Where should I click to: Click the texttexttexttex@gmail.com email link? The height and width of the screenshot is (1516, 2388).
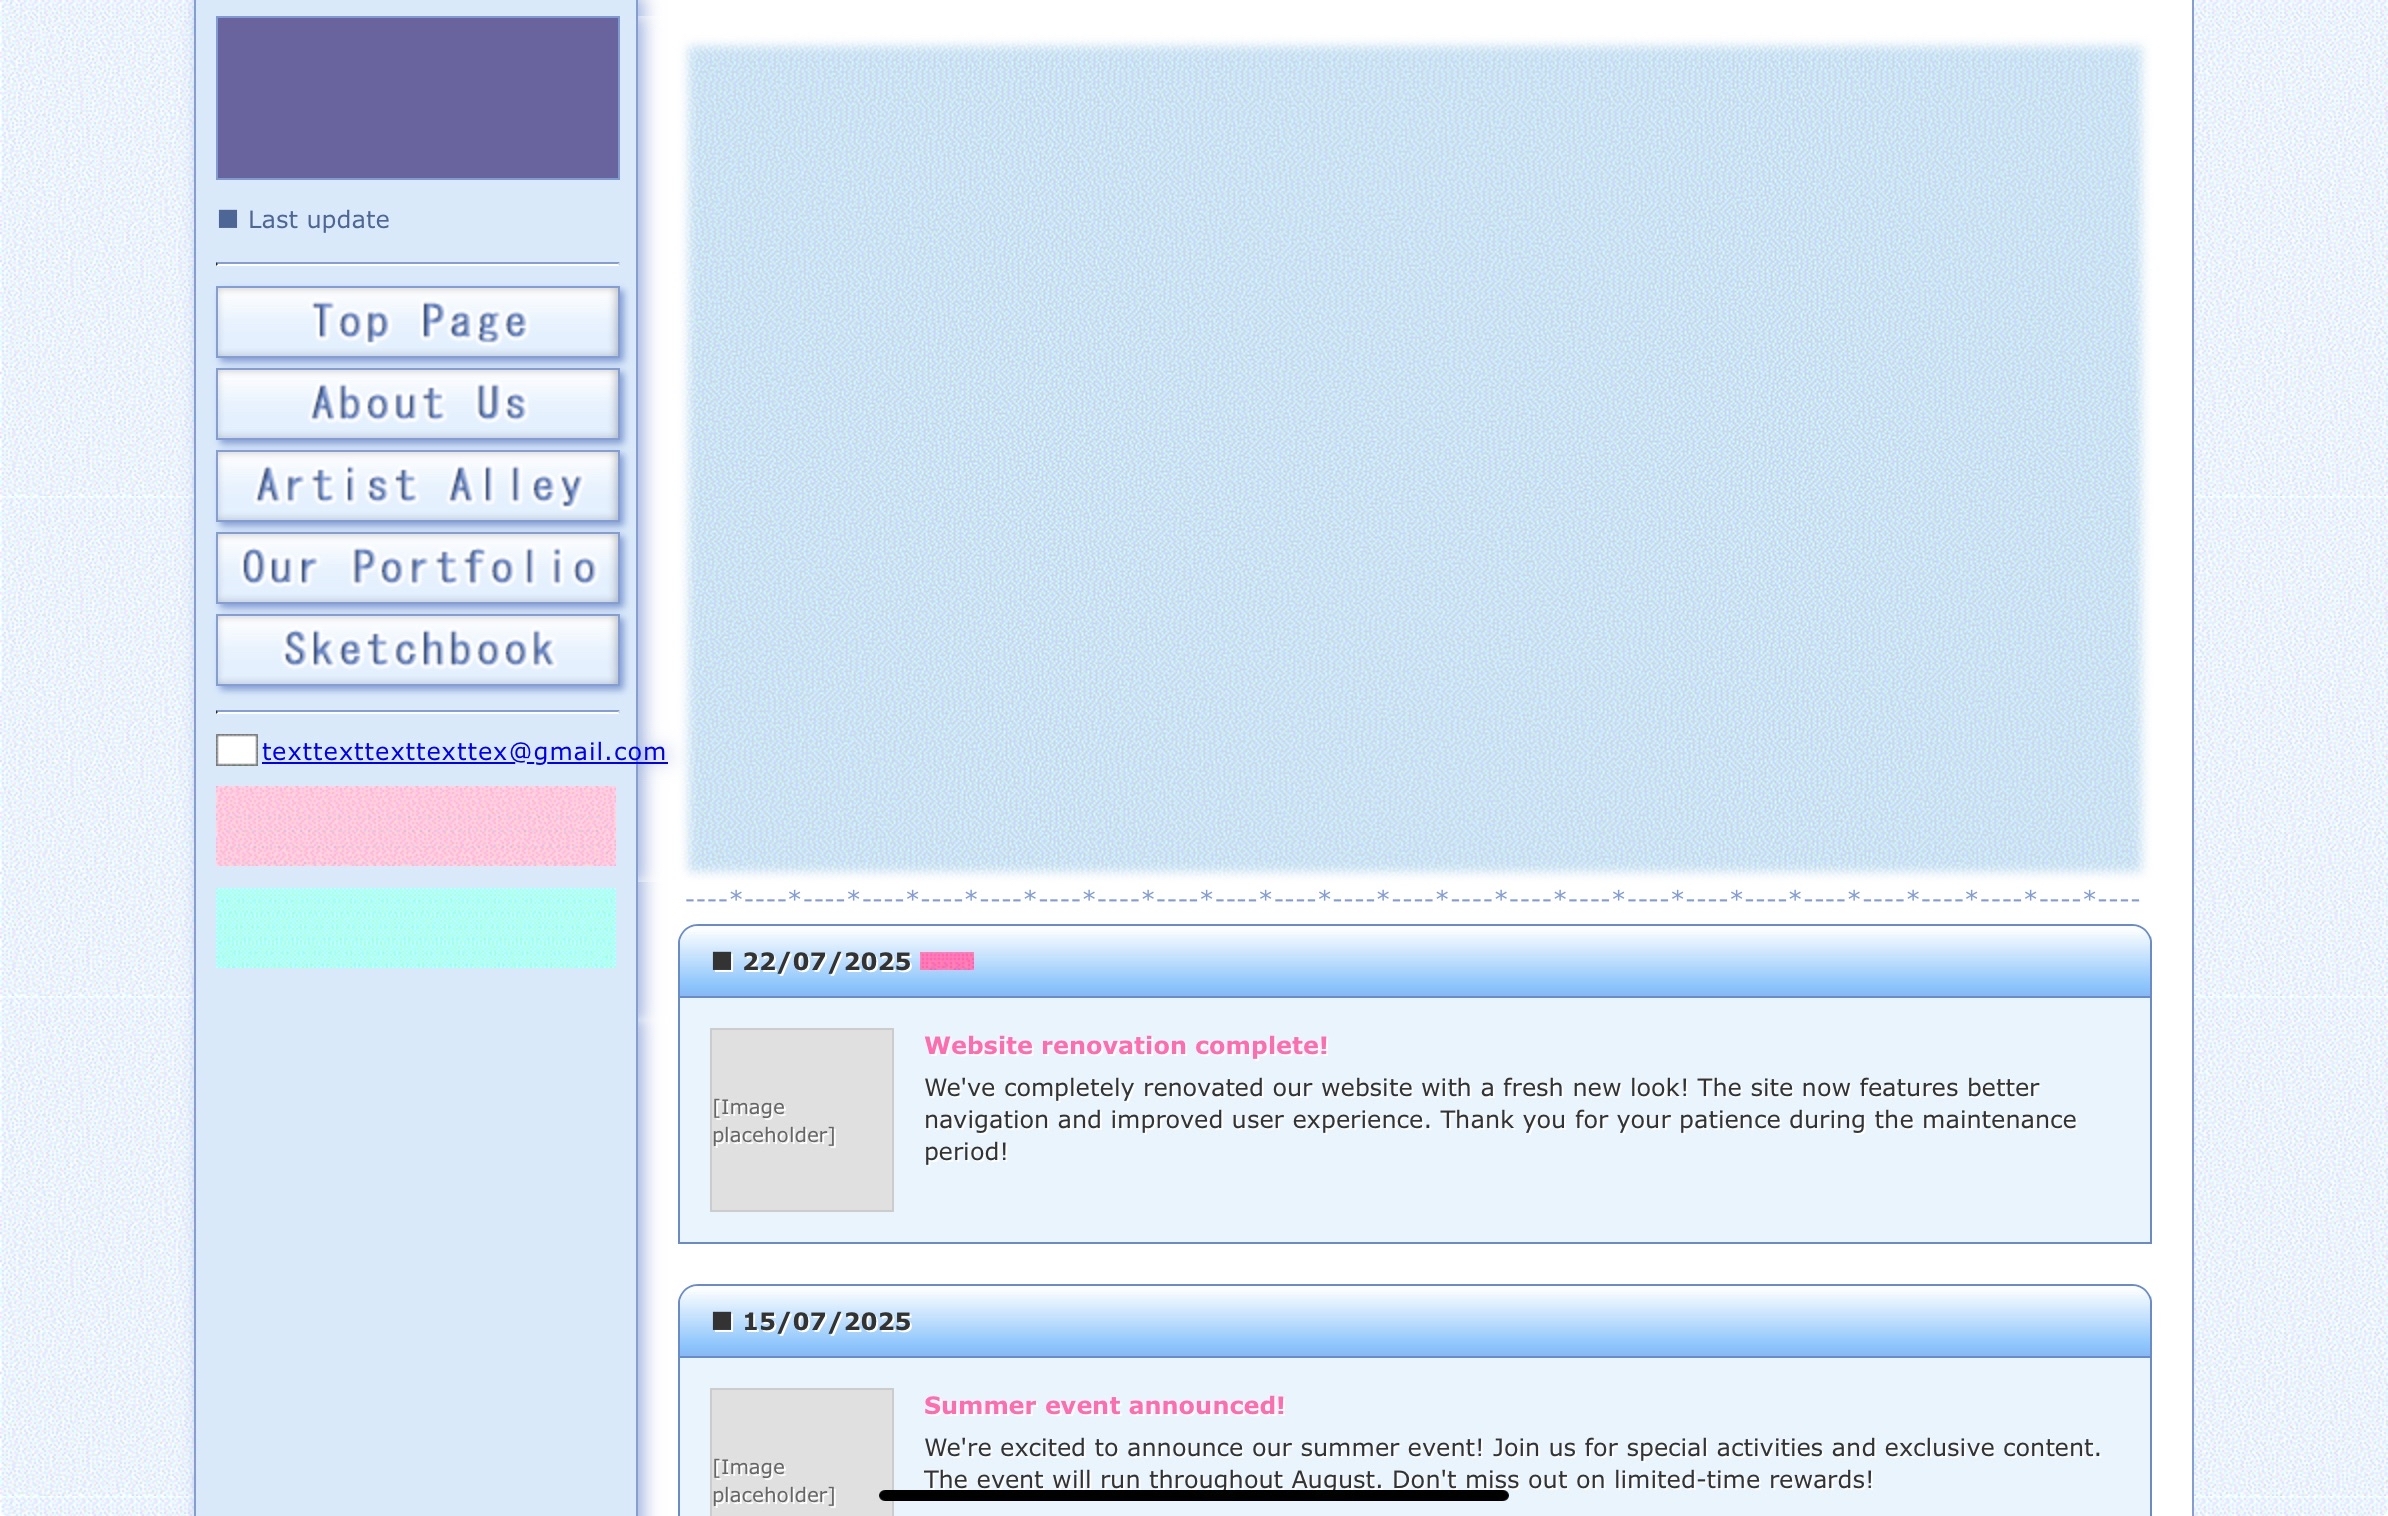464,751
